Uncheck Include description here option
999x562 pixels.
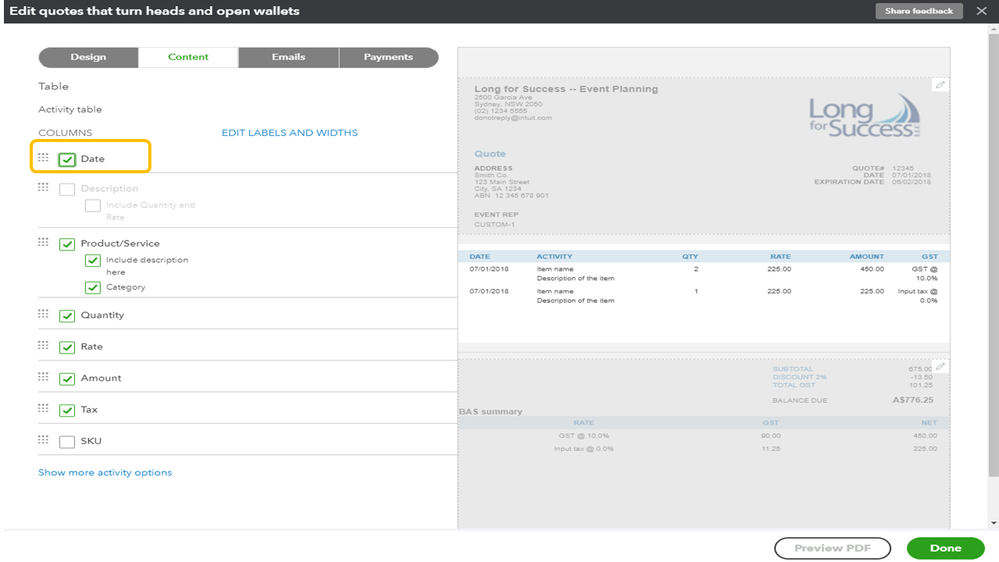pos(92,261)
